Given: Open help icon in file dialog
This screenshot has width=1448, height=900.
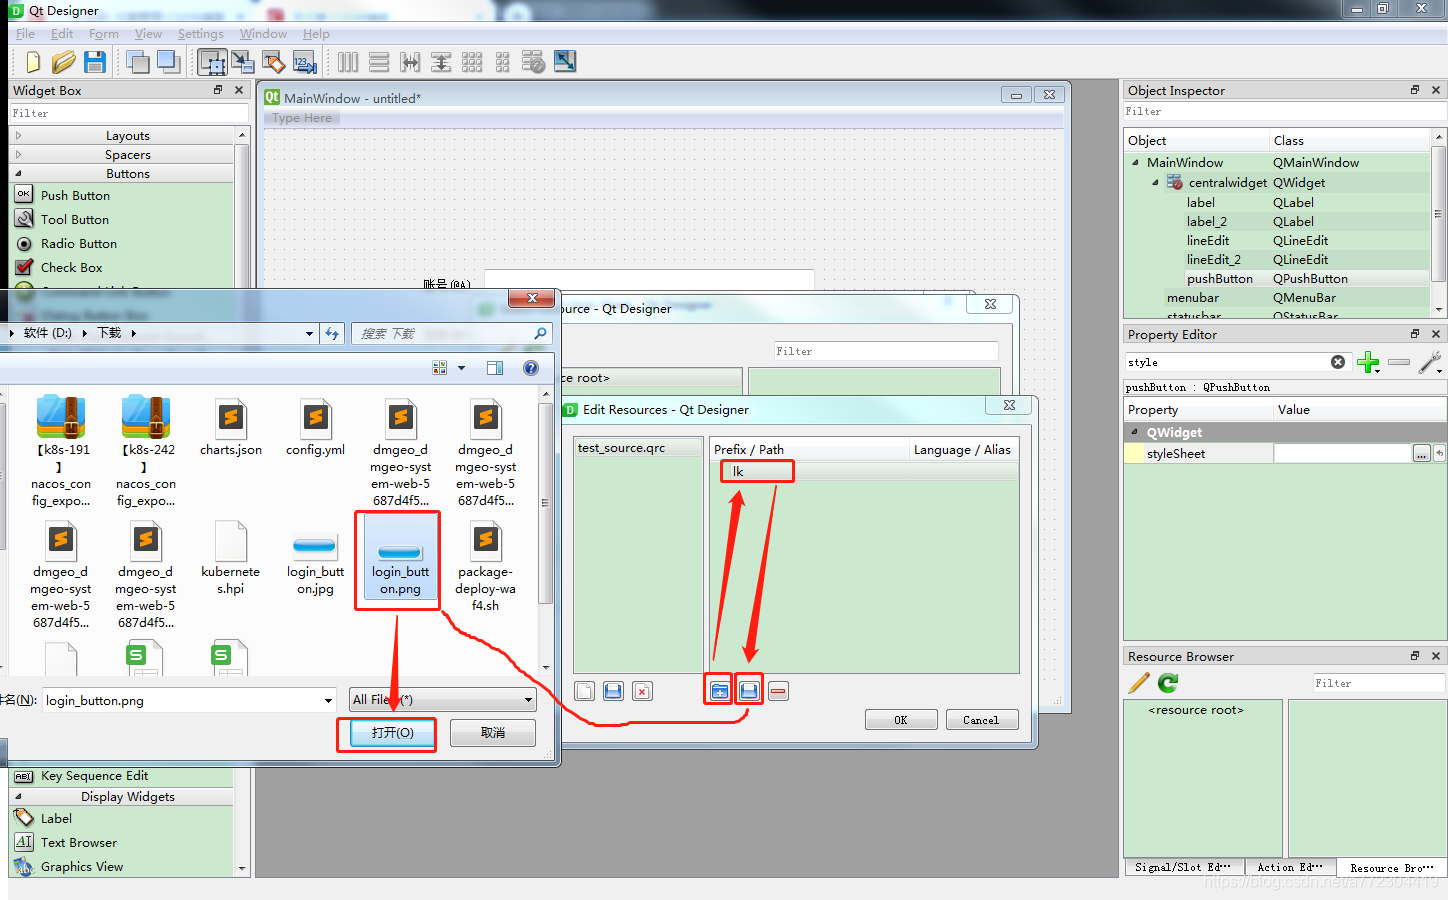Looking at the screenshot, I should click(x=531, y=368).
